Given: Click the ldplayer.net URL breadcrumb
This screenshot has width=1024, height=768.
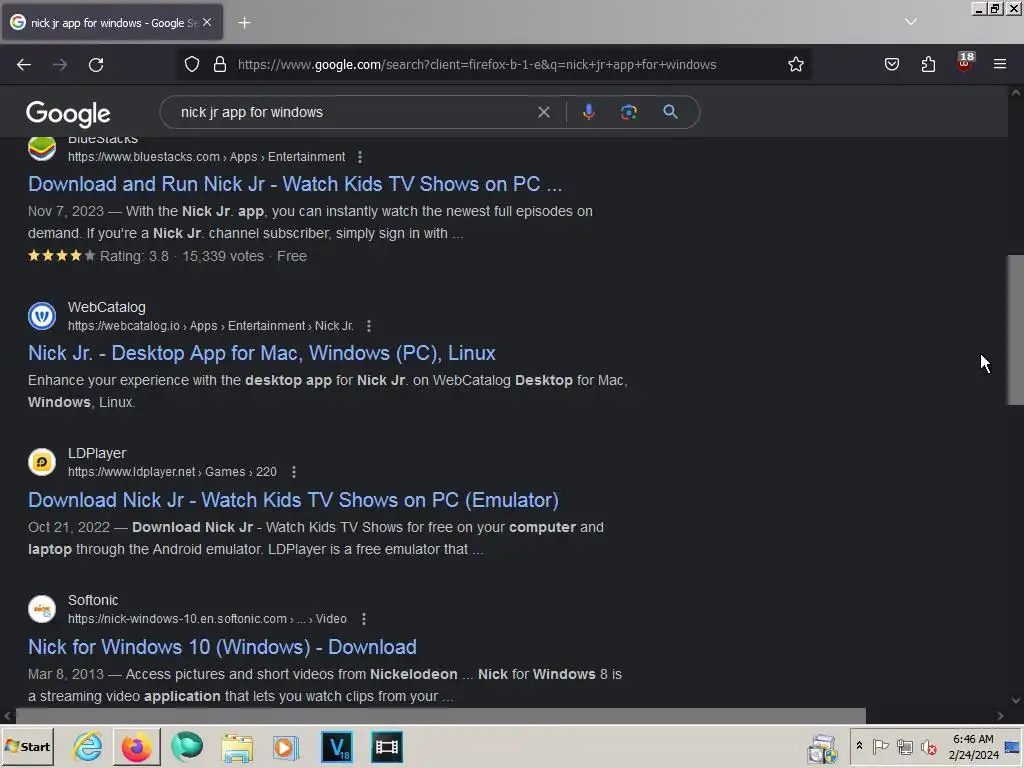Looking at the screenshot, I should click(172, 472).
